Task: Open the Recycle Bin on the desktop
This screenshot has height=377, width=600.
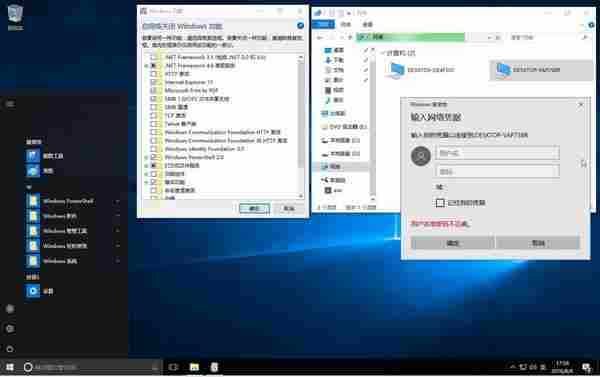Action: [15, 17]
